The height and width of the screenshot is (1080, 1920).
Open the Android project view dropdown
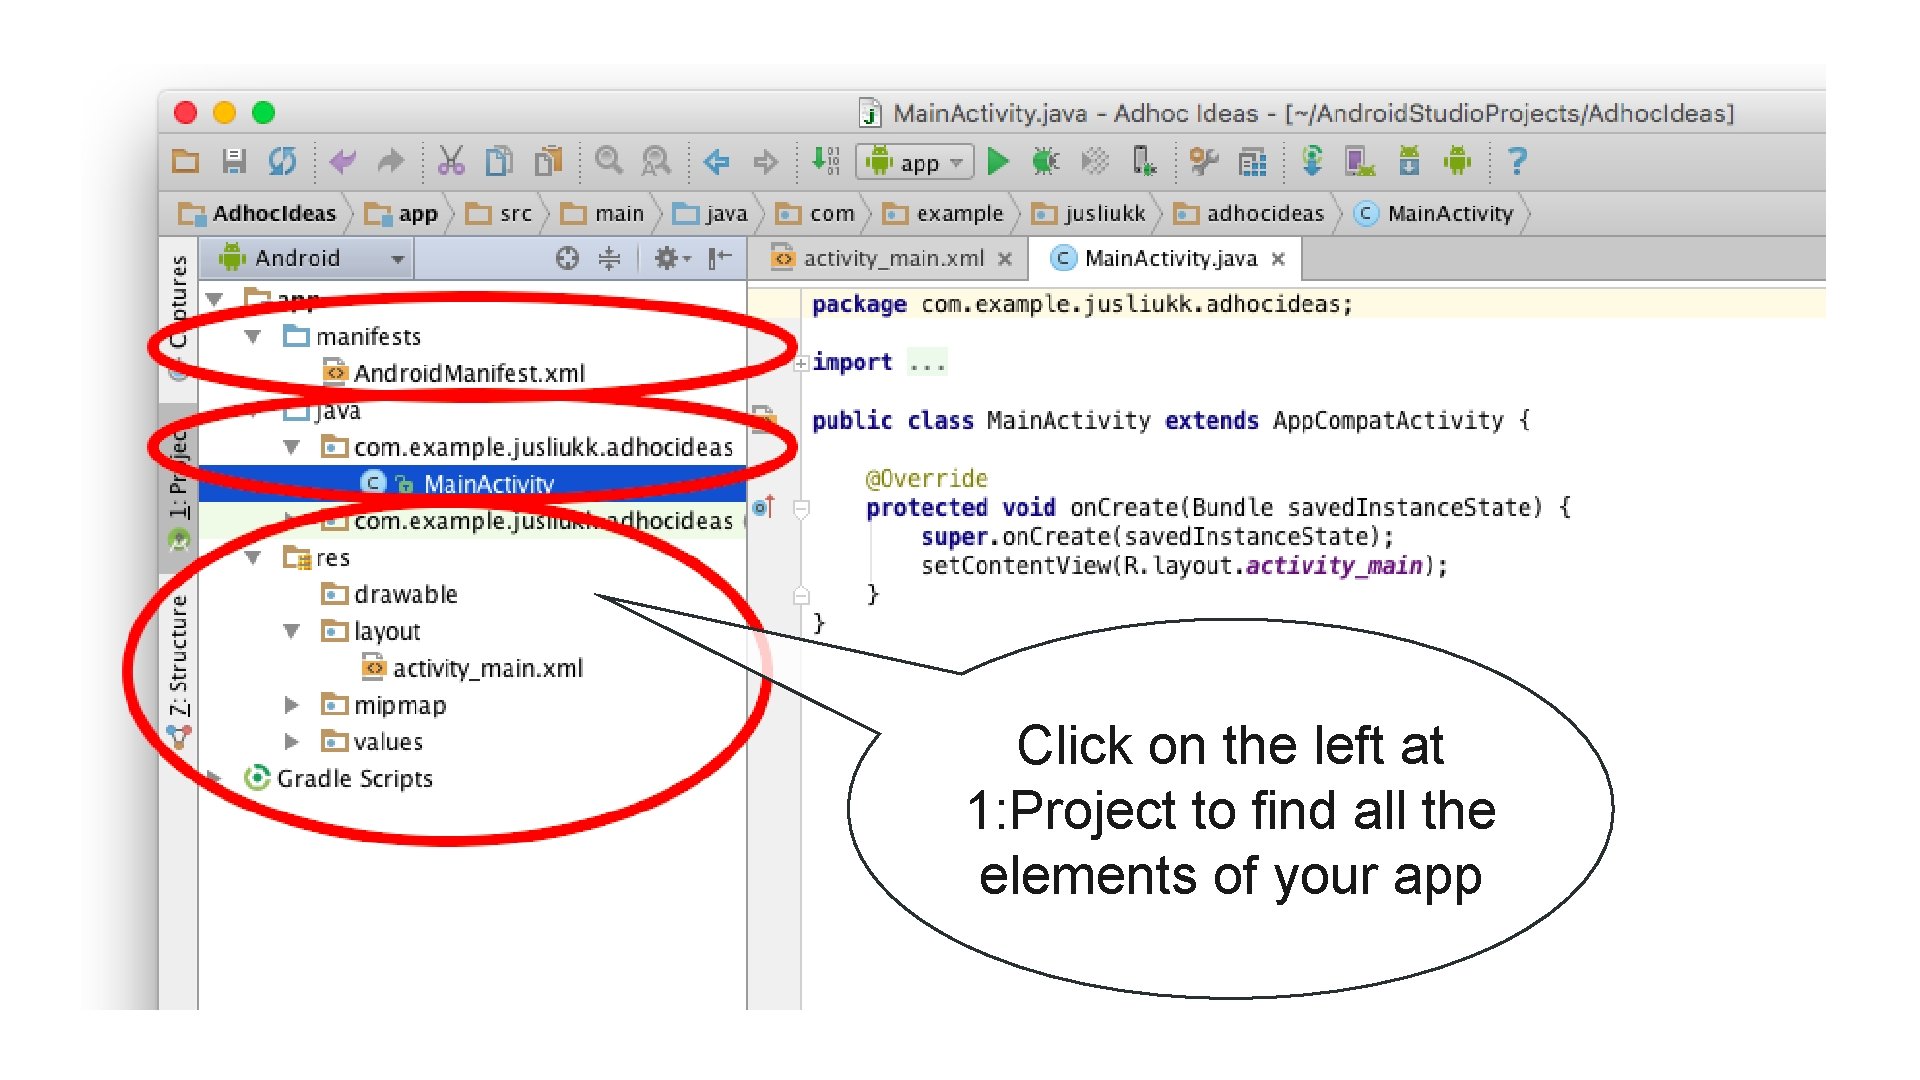point(312,259)
